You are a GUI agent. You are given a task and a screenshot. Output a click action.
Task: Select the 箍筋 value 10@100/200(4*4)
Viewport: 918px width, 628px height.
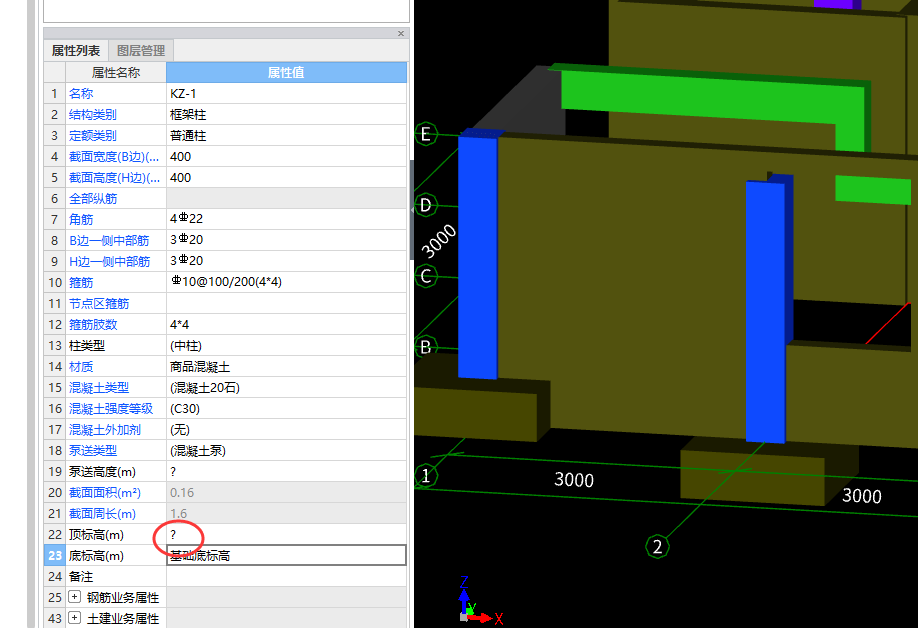pos(286,282)
